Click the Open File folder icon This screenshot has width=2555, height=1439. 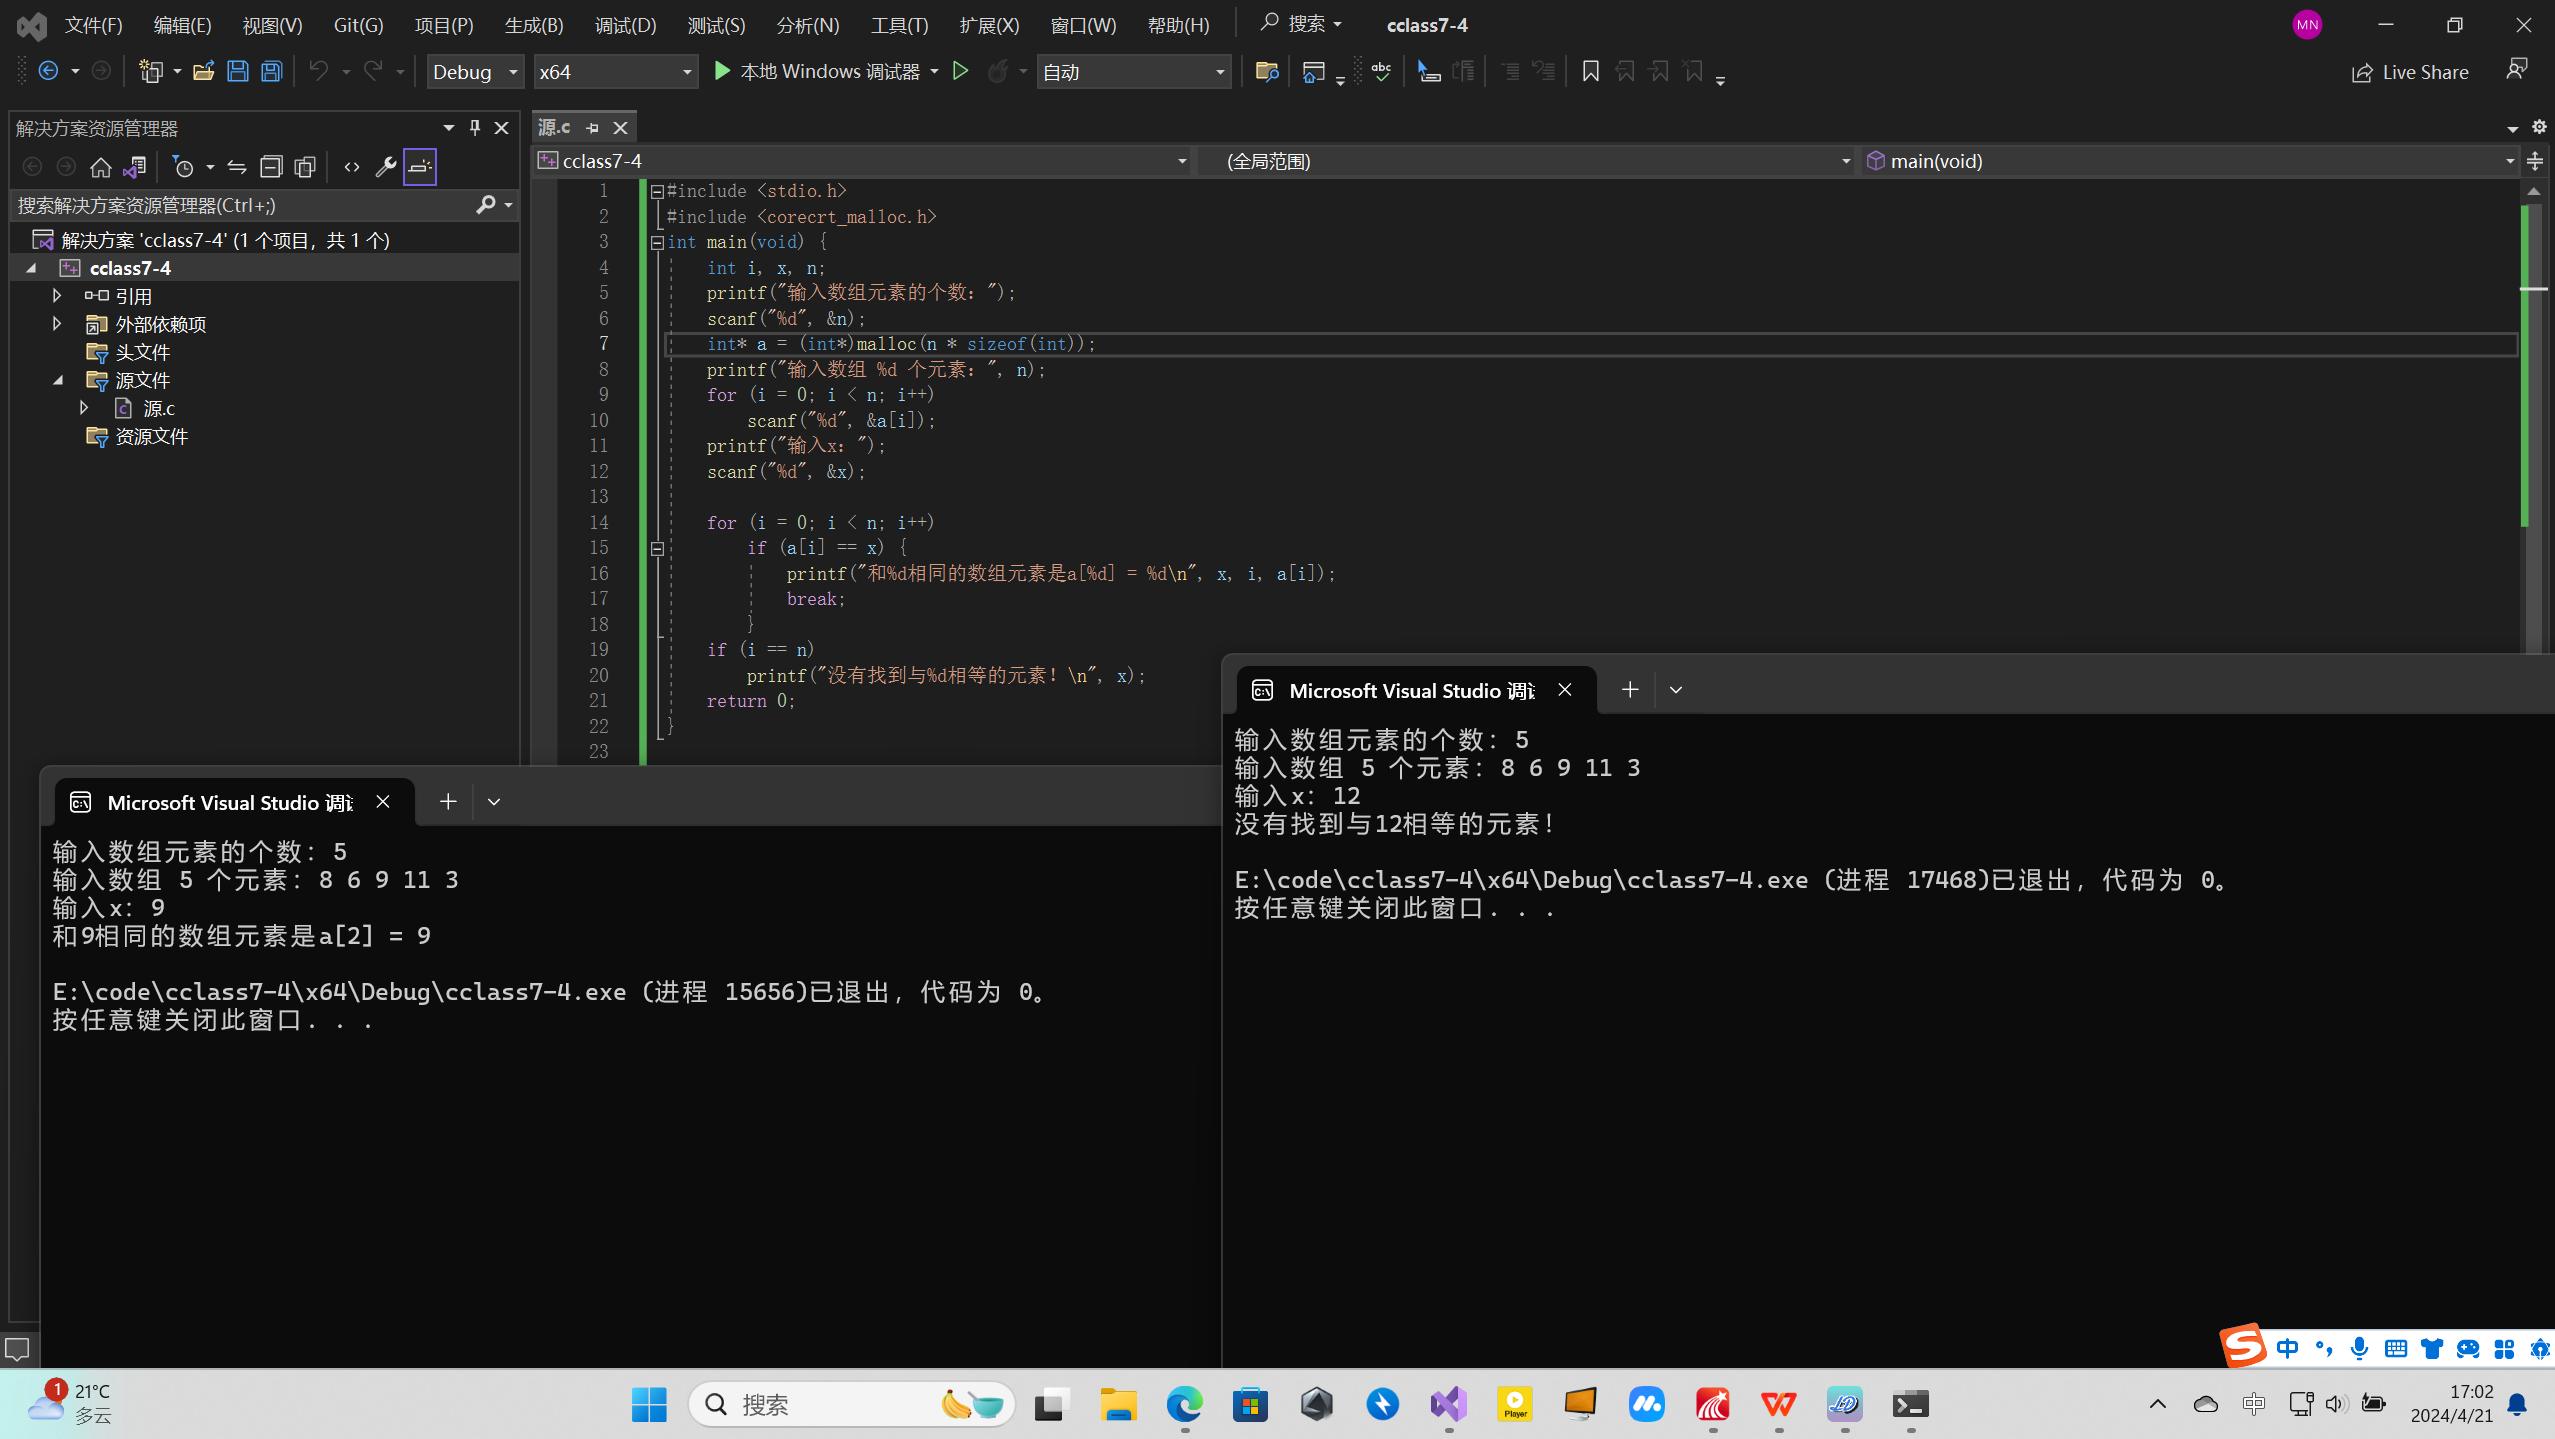[x=203, y=71]
